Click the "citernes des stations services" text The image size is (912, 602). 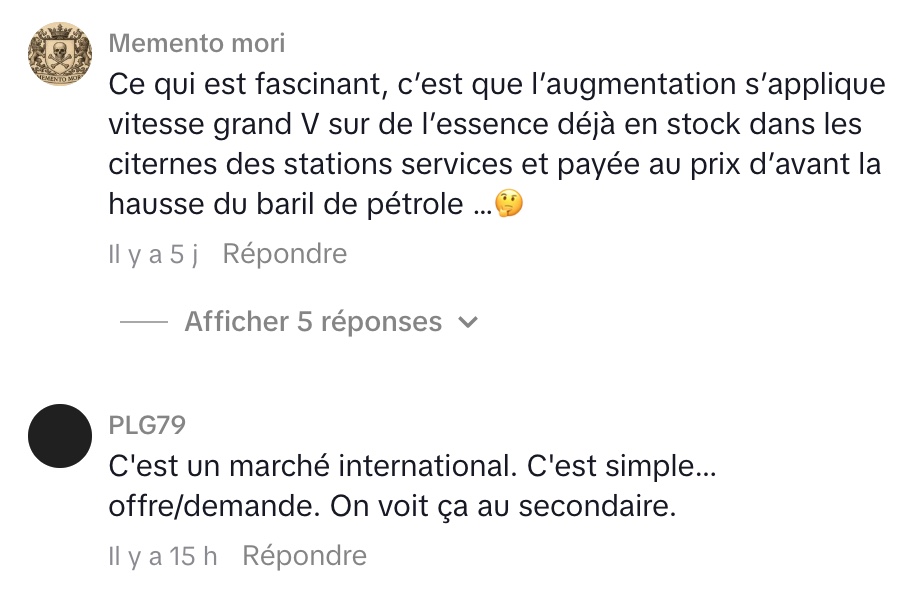click(300, 164)
